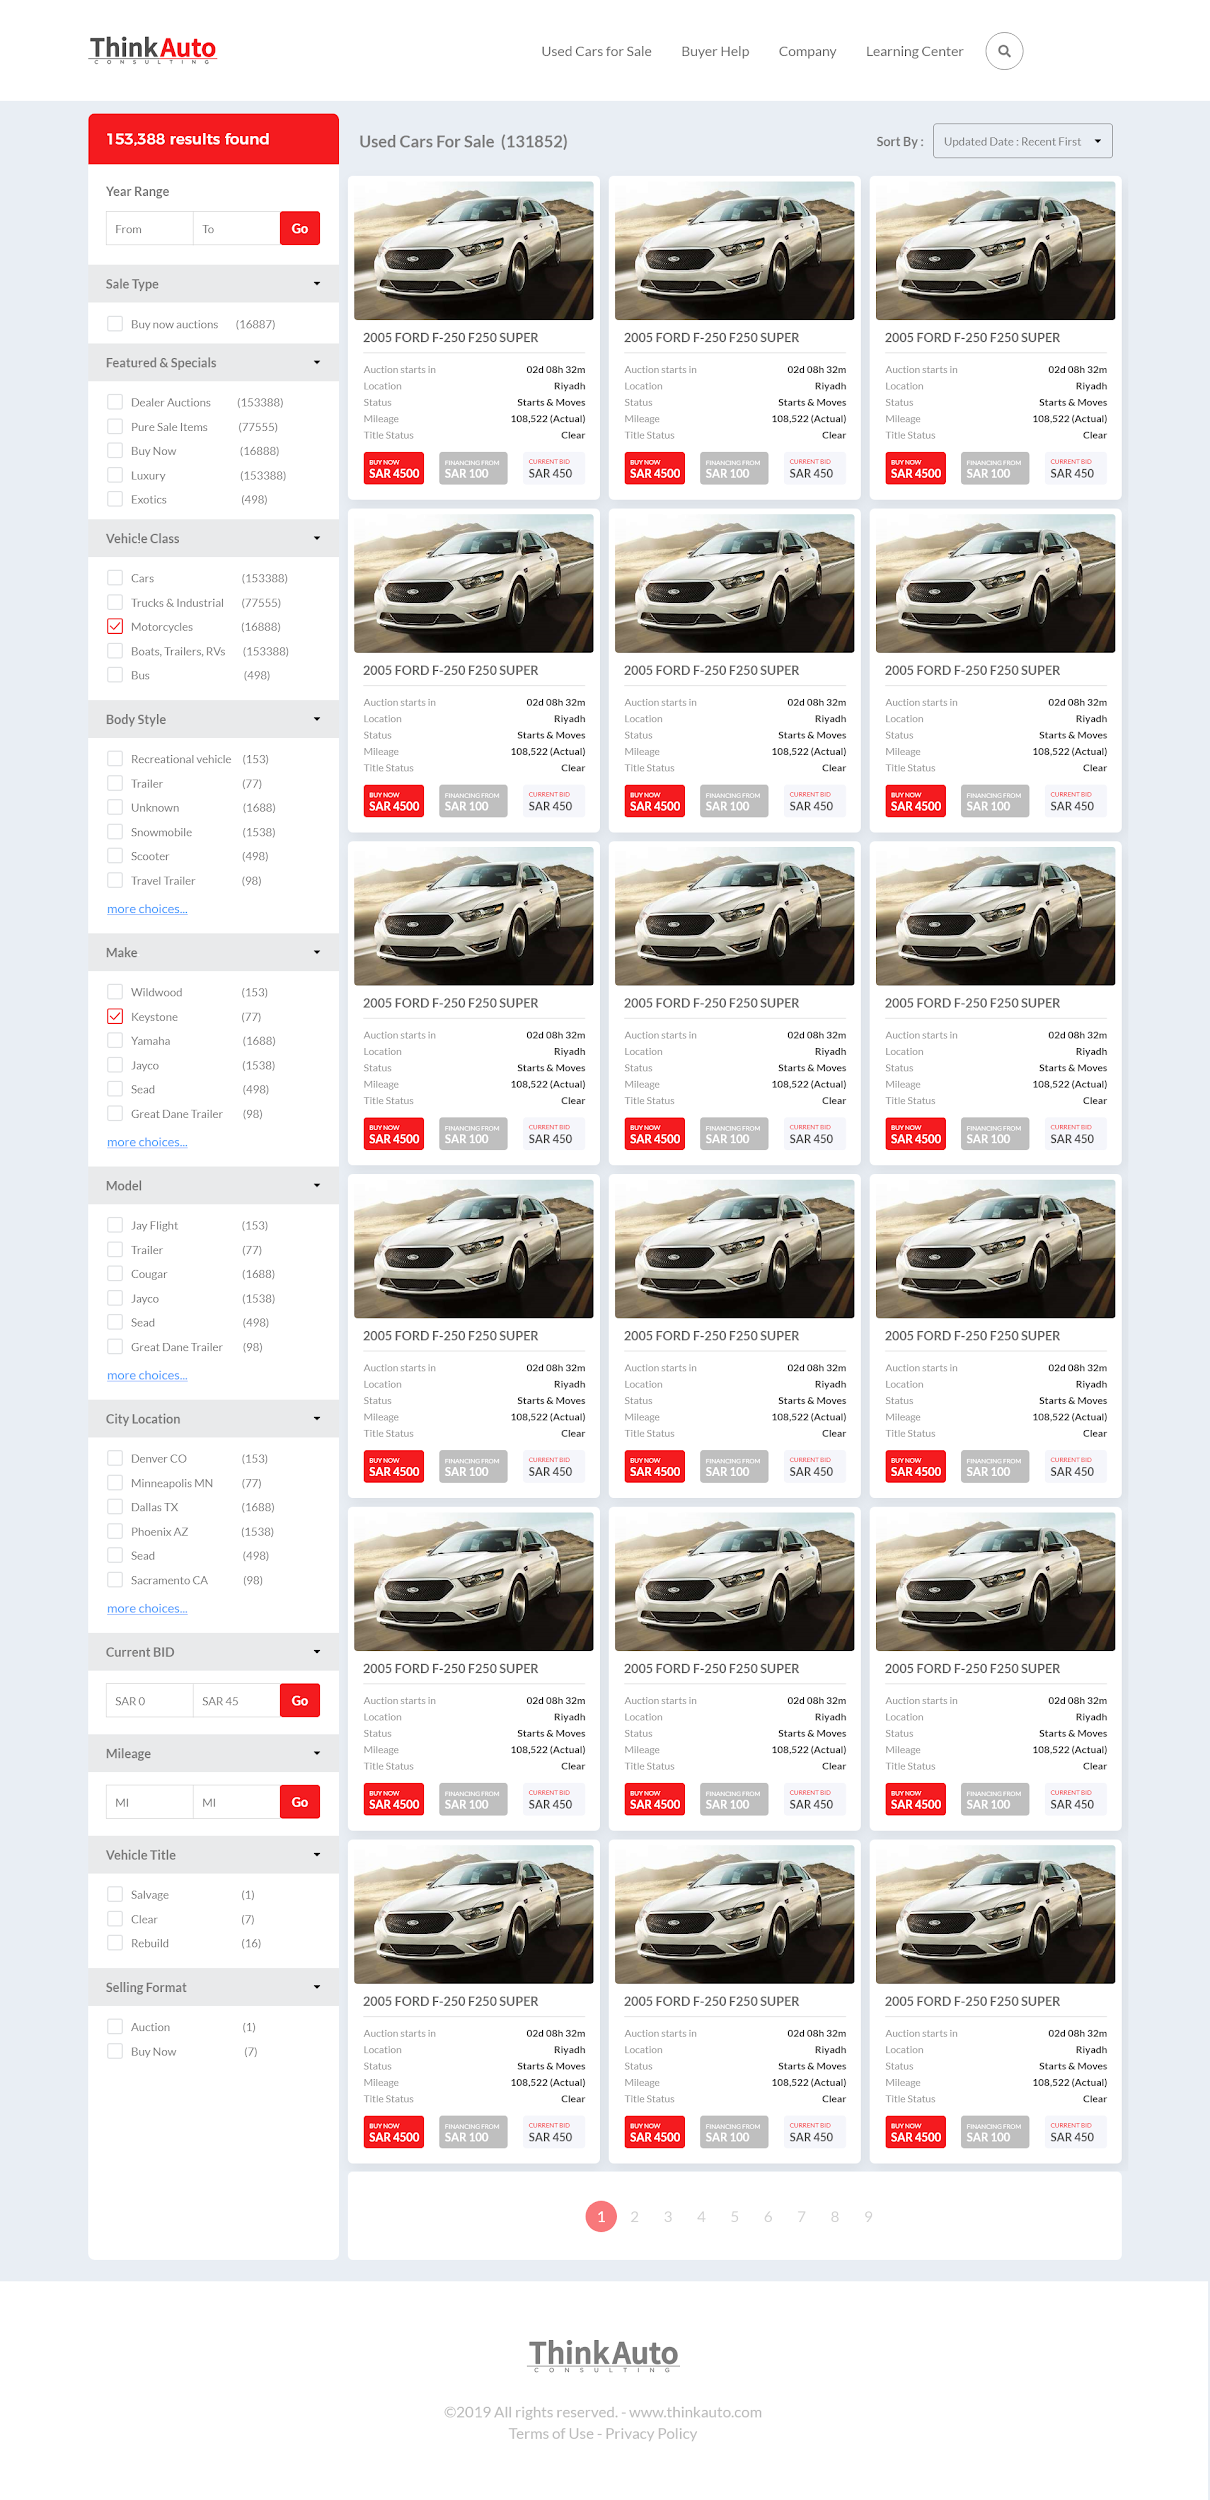Enable the Buy now auctions checkbox

[x=115, y=324]
